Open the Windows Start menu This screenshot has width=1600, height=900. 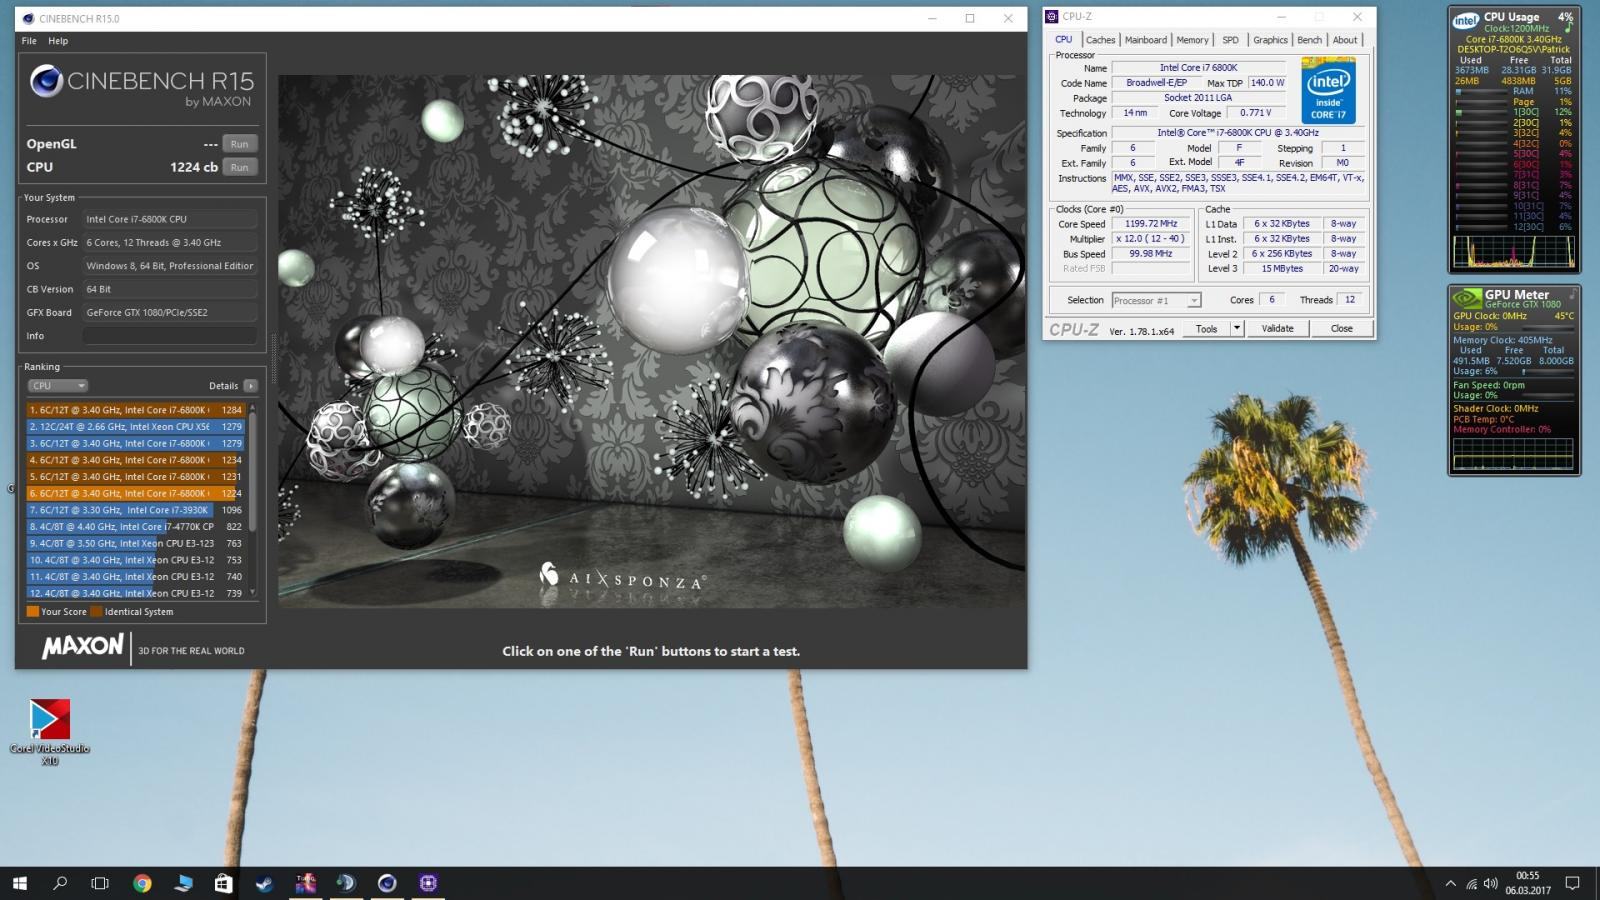pos(20,883)
